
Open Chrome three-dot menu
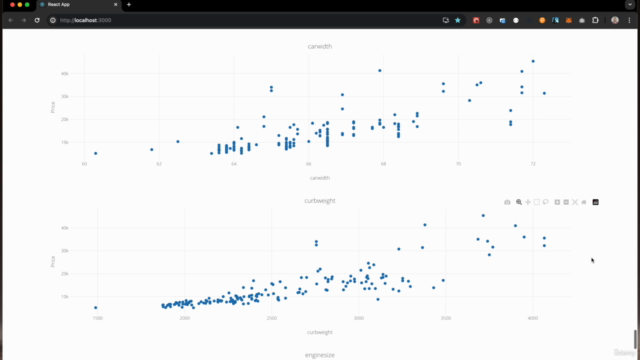click(x=629, y=20)
